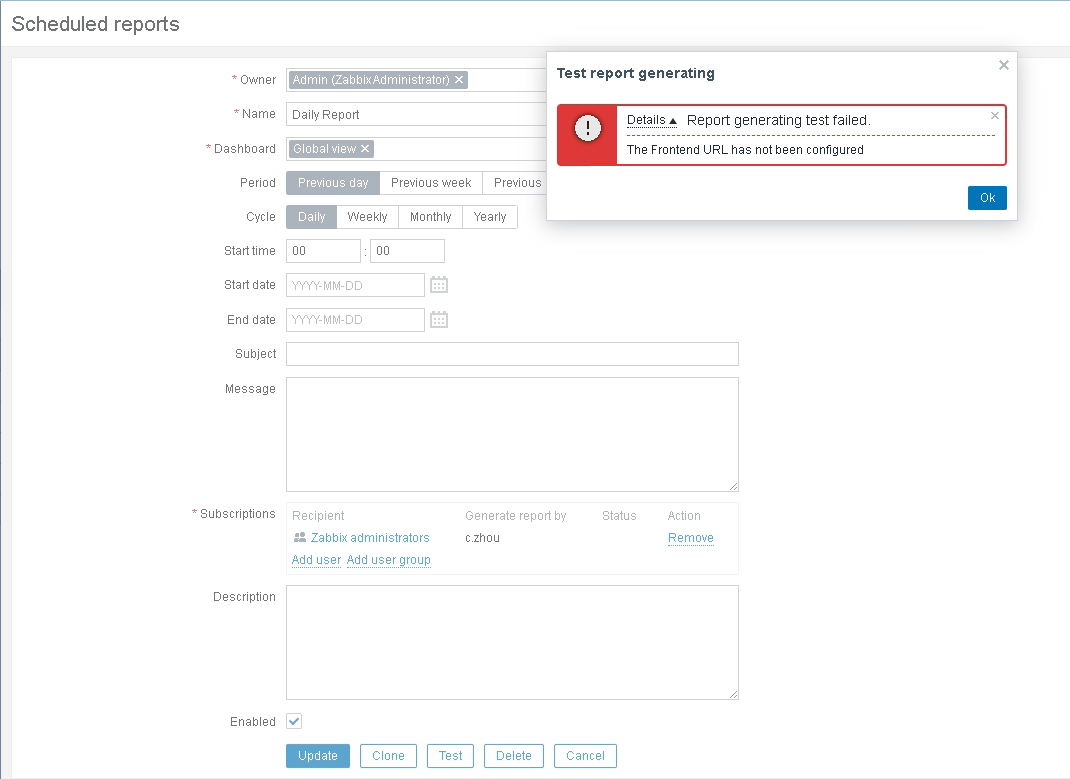
Task: Click the Subject input field
Action: click(512, 354)
